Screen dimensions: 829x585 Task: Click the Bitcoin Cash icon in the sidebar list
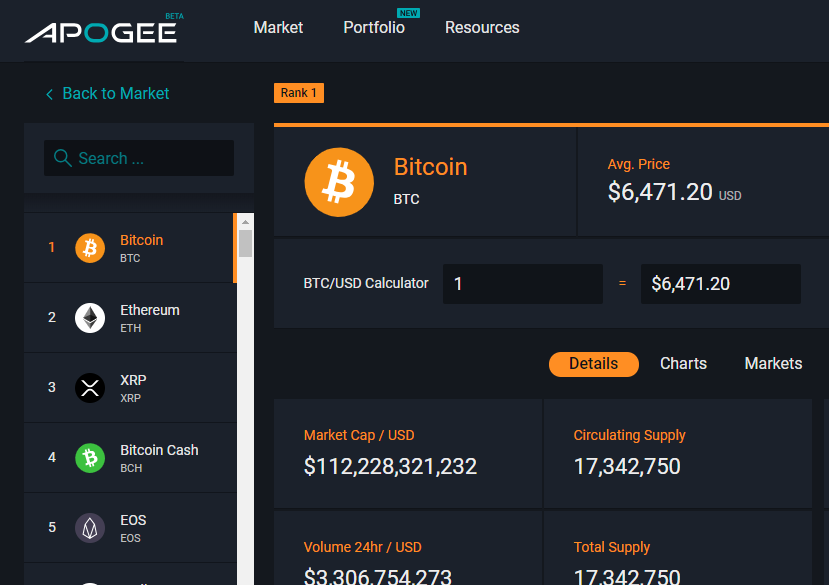(90, 458)
